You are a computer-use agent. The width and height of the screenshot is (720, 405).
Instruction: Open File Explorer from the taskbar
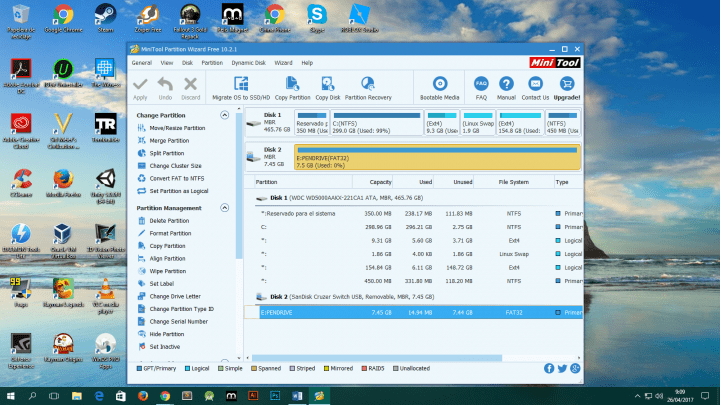pyautogui.click(x=76, y=396)
